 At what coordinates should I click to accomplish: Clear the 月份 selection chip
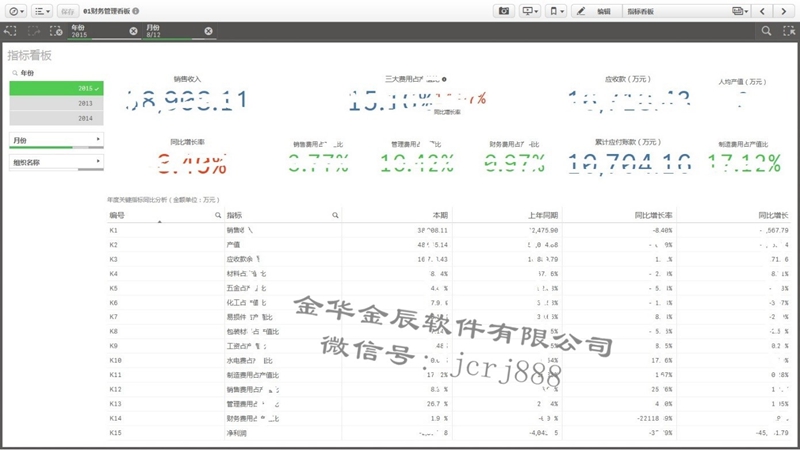click(208, 31)
